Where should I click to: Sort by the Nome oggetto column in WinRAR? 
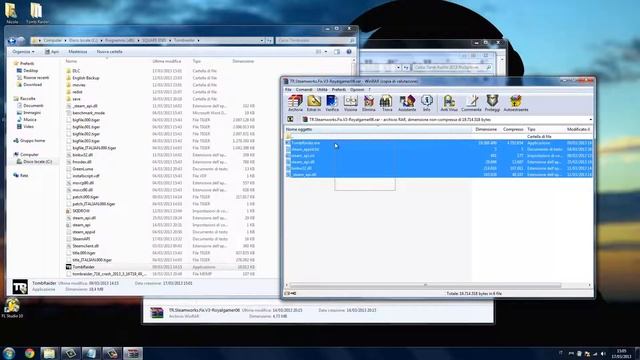pyautogui.click(x=378, y=129)
